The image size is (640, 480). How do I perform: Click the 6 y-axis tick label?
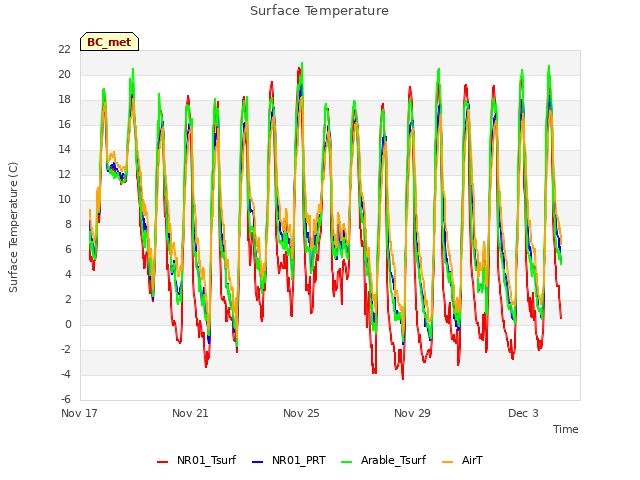pyautogui.click(x=68, y=249)
